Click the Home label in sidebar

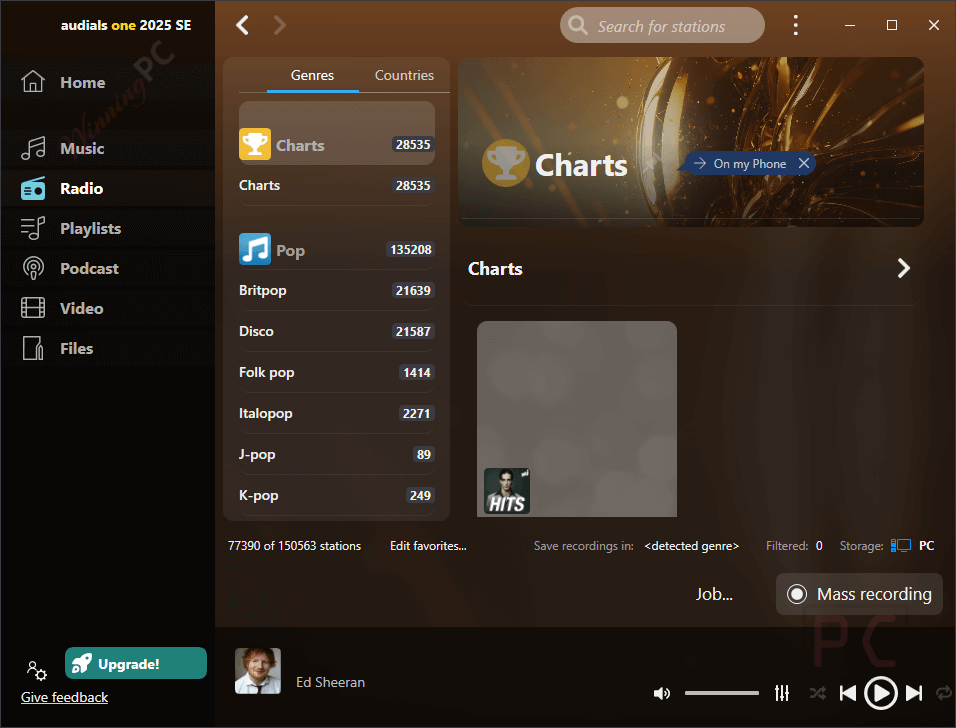83,82
